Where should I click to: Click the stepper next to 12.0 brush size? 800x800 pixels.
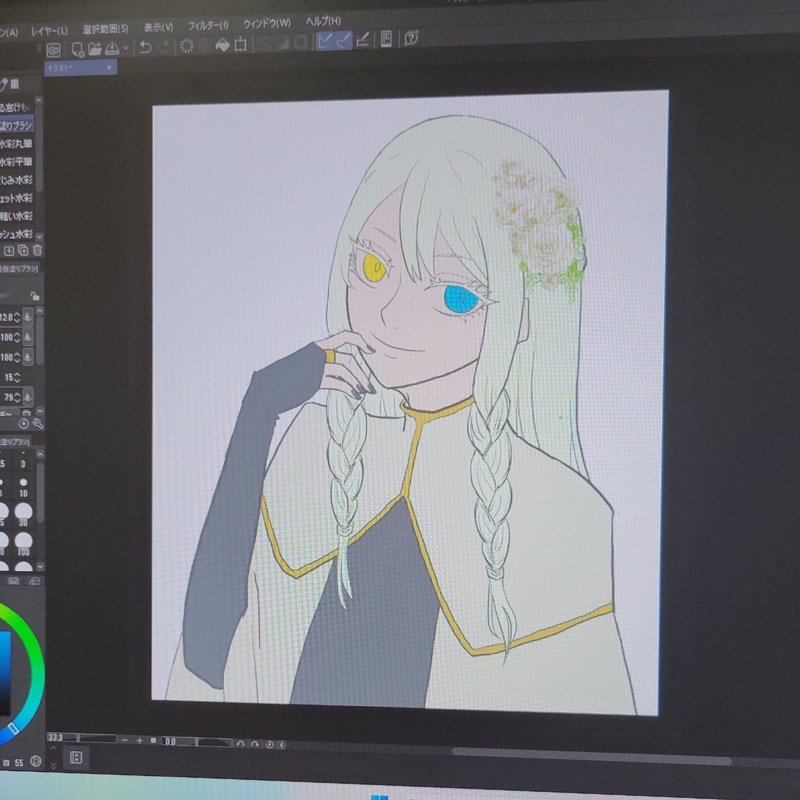(17, 317)
